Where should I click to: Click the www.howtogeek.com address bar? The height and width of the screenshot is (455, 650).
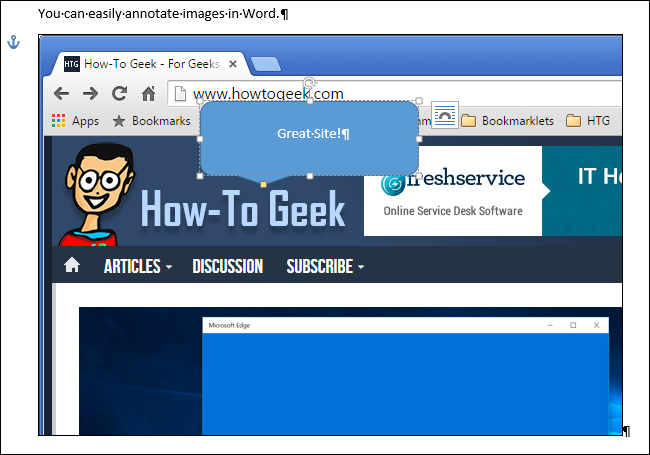click(395, 94)
